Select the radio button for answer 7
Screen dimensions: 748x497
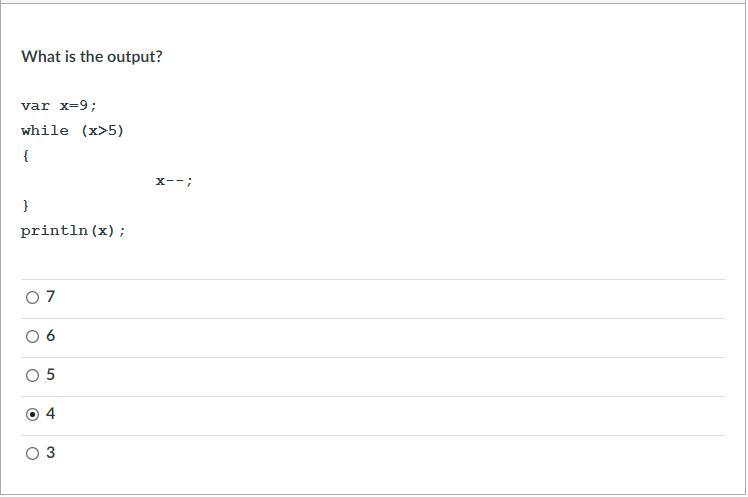tap(32, 297)
